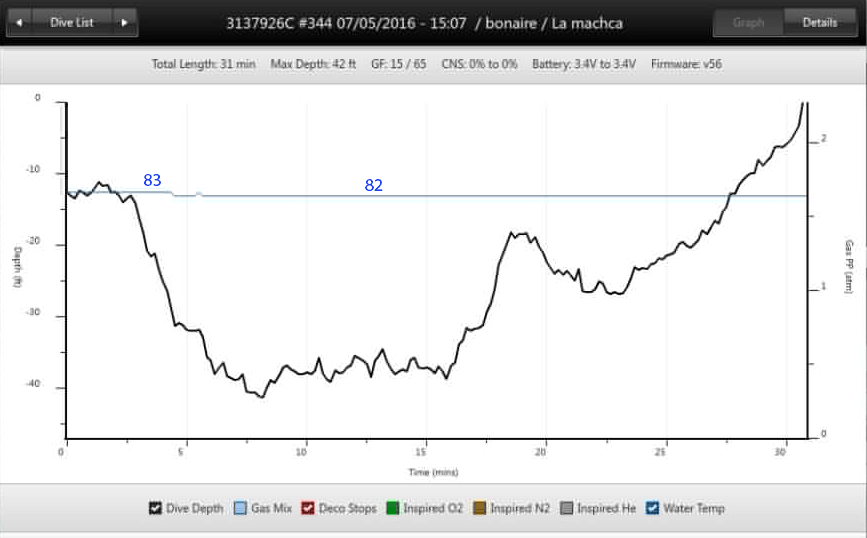This screenshot has width=867, height=538.
Task: Click the Total Length 31 min readout
Action: 203,64
